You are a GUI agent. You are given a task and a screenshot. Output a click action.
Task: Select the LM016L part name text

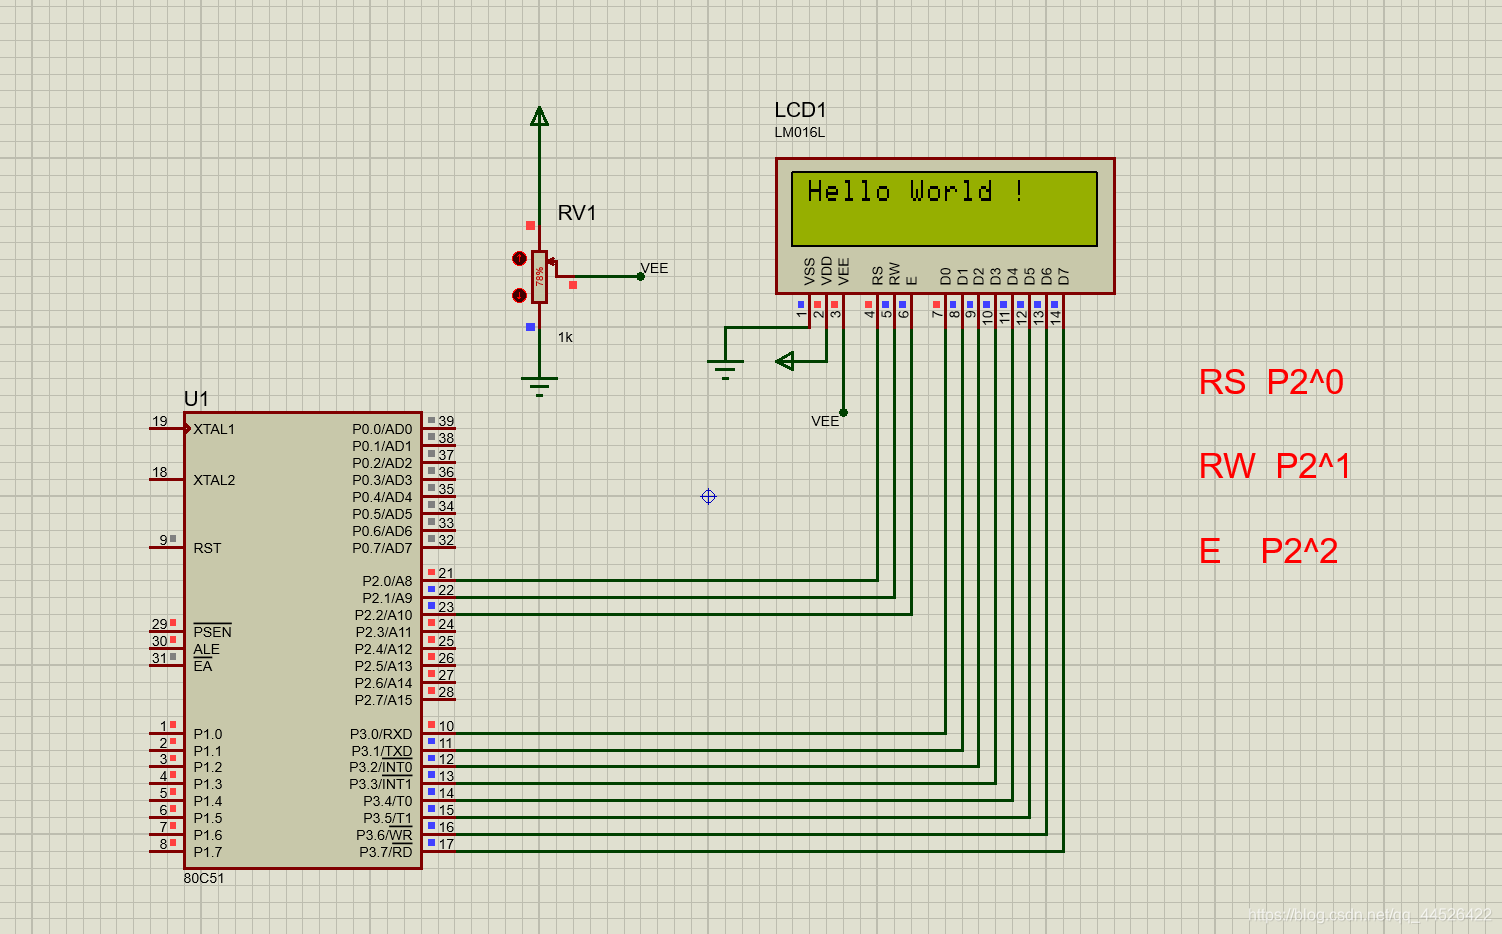[x=799, y=132]
